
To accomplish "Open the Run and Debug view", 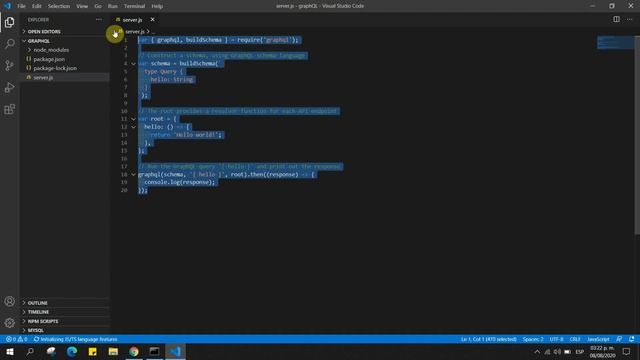I will click(9, 87).
